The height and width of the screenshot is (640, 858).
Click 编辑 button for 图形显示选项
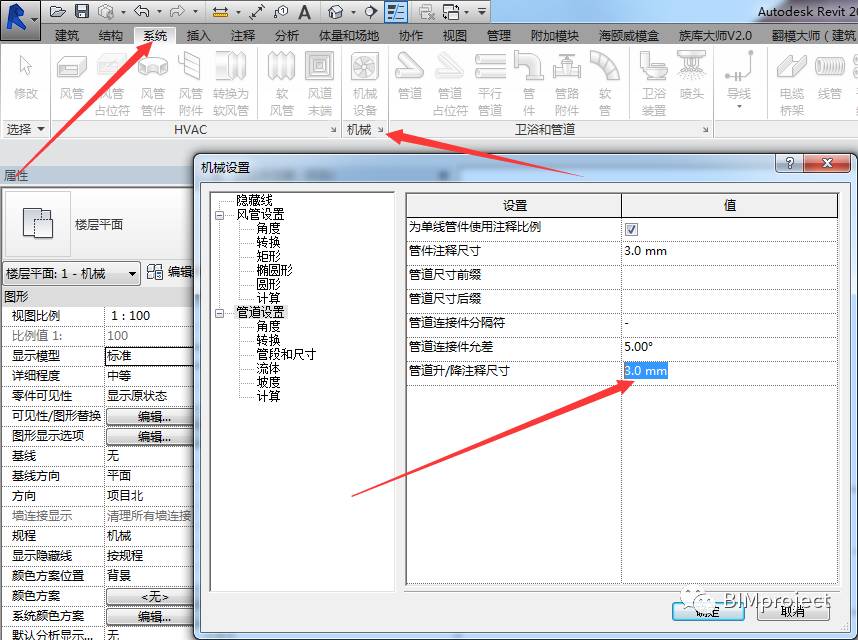pyautogui.click(x=150, y=437)
